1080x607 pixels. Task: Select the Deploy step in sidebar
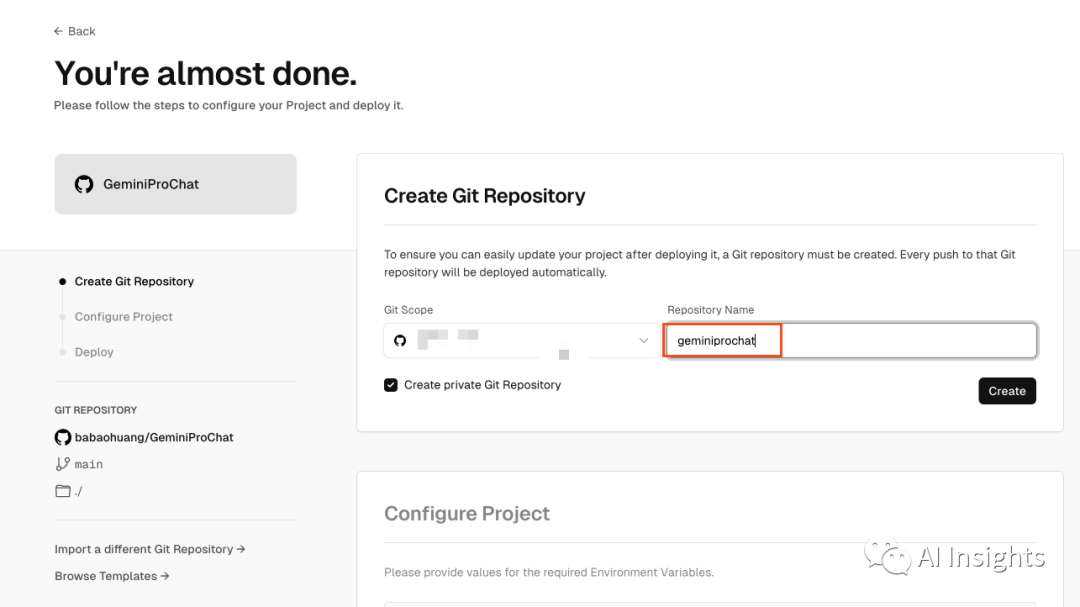click(94, 352)
